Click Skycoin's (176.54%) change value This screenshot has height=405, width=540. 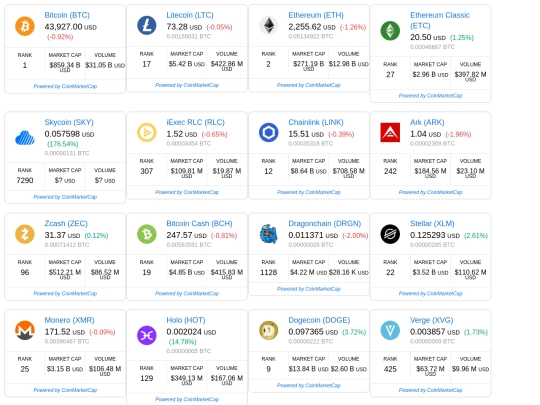(x=63, y=144)
